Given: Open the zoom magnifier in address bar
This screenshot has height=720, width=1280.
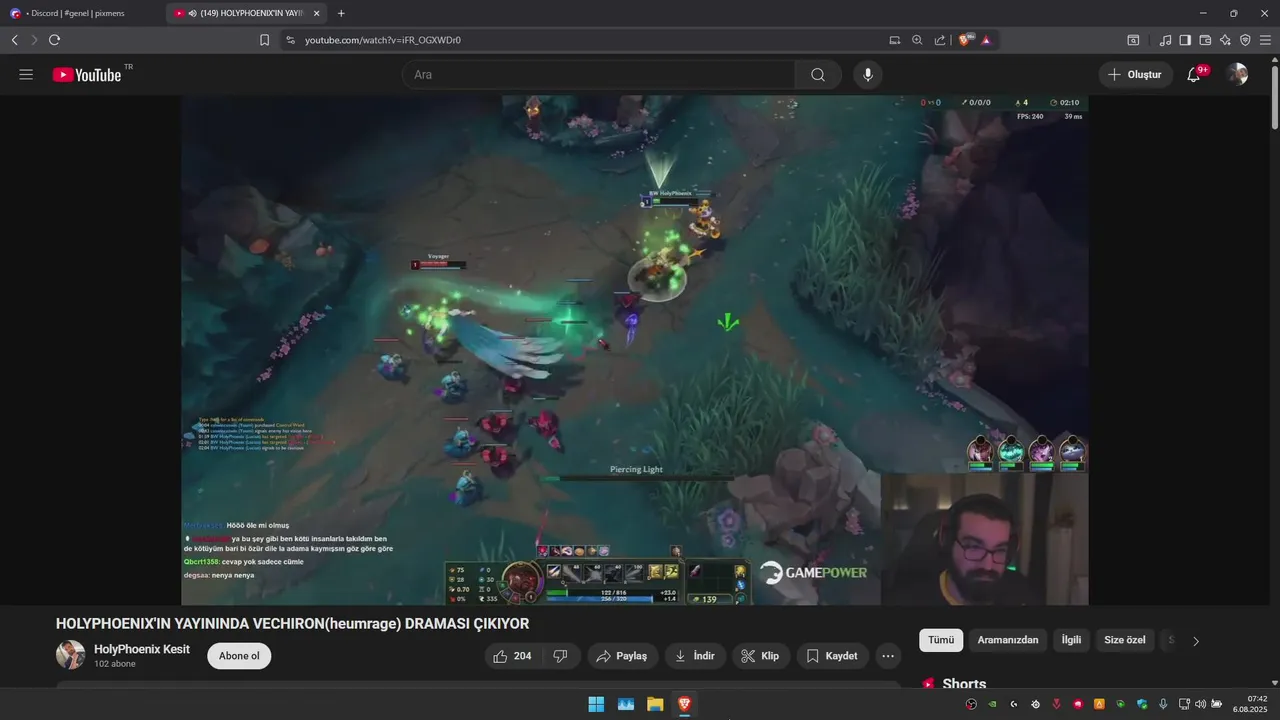Looking at the screenshot, I should [x=917, y=40].
